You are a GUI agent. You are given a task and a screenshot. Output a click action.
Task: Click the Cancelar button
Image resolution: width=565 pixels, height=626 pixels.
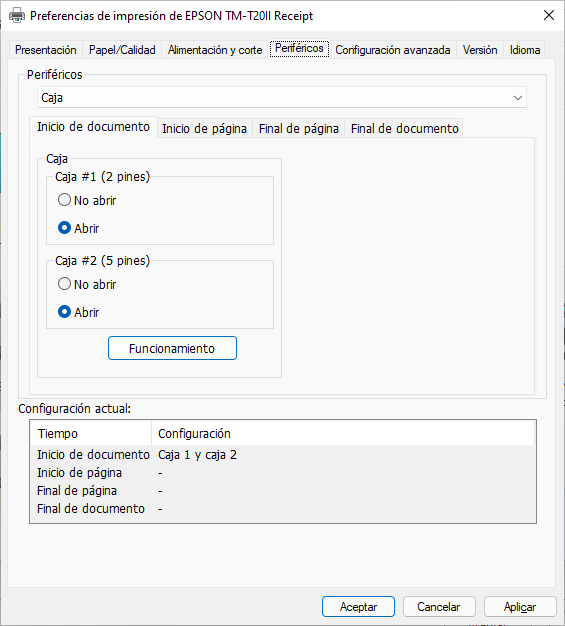point(439,606)
